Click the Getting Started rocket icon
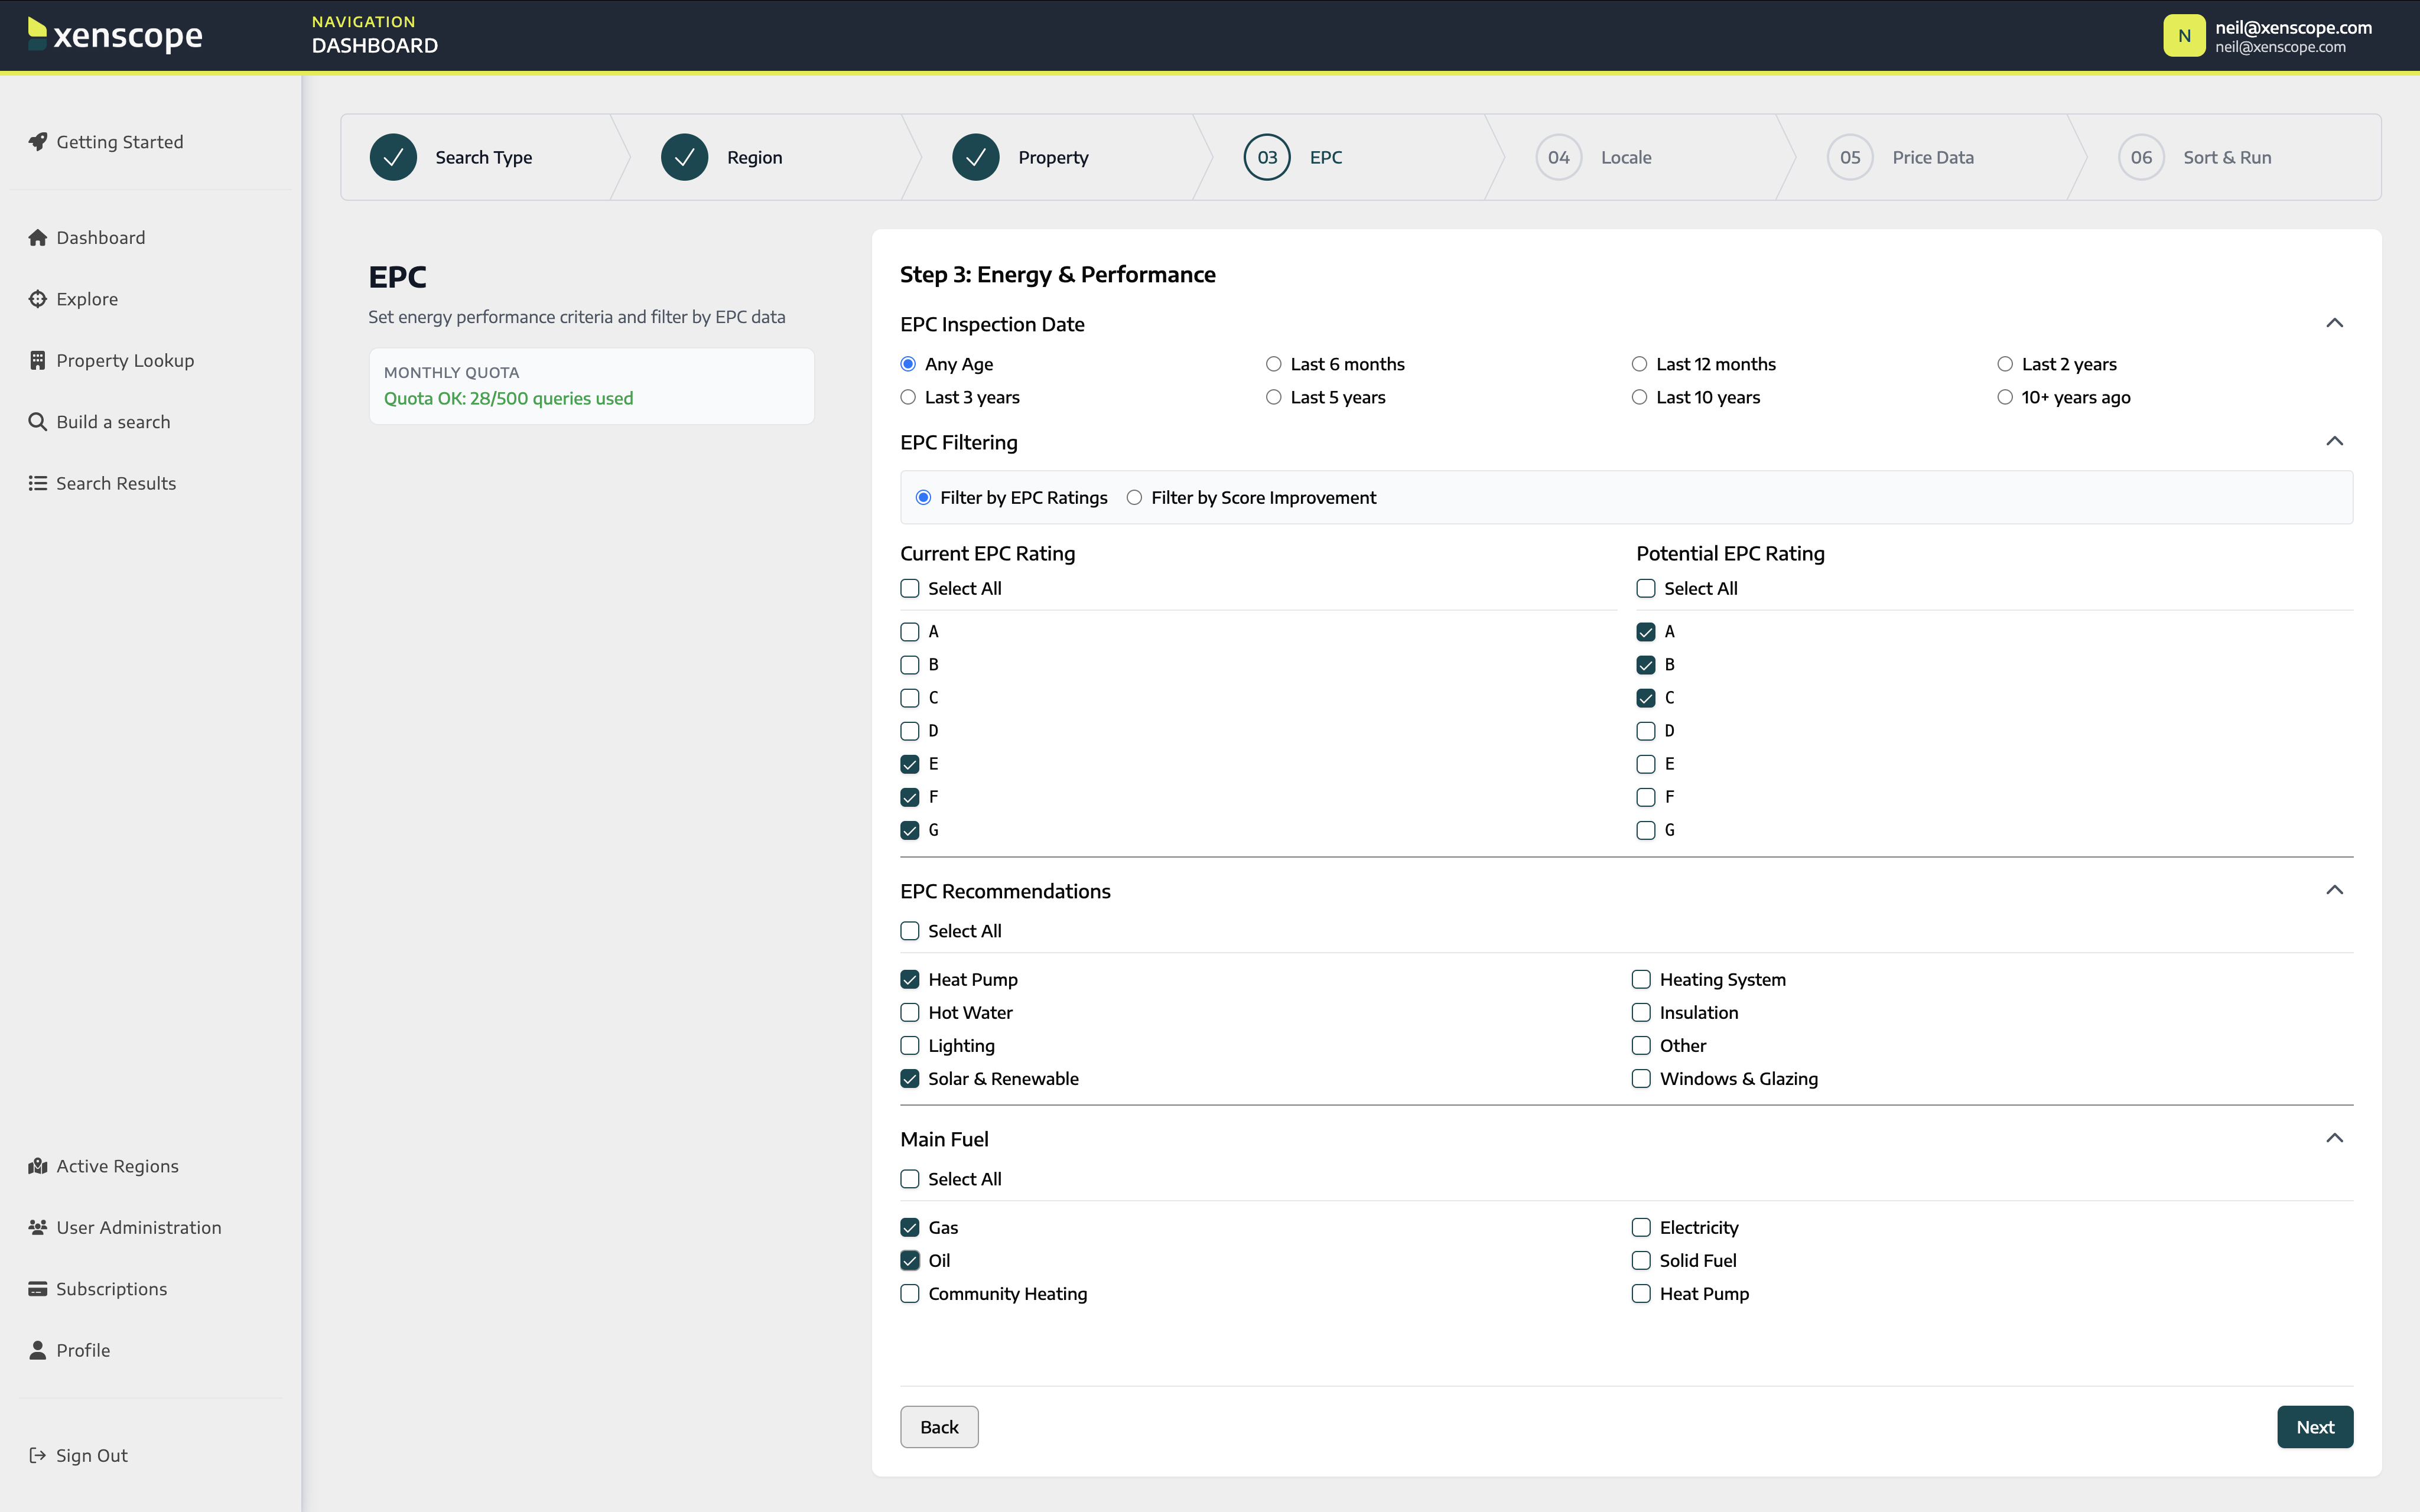Viewport: 2420px width, 1512px height. [x=38, y=142]
